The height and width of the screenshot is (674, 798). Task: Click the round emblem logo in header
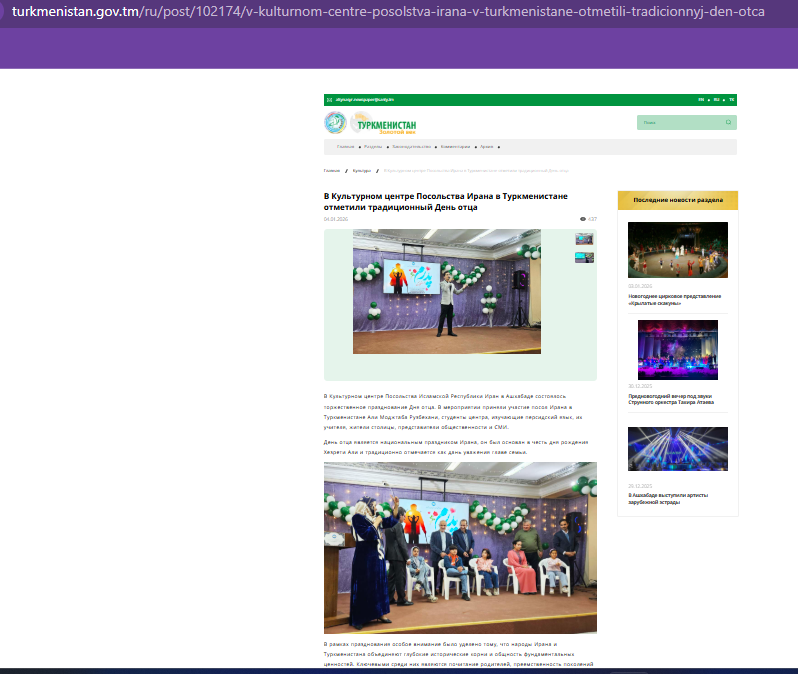[334, 123]
